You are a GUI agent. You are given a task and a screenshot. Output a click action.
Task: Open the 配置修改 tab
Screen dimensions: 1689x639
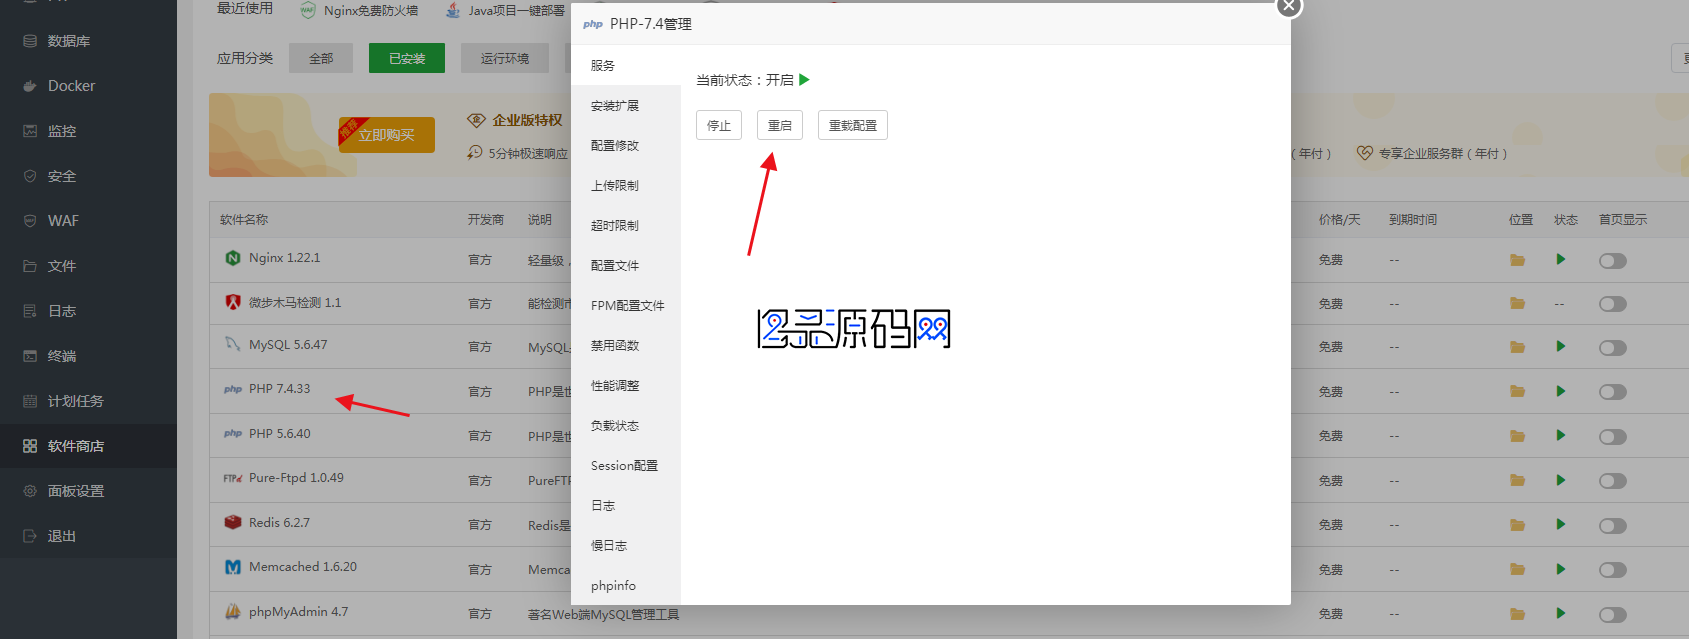point(626,145)
